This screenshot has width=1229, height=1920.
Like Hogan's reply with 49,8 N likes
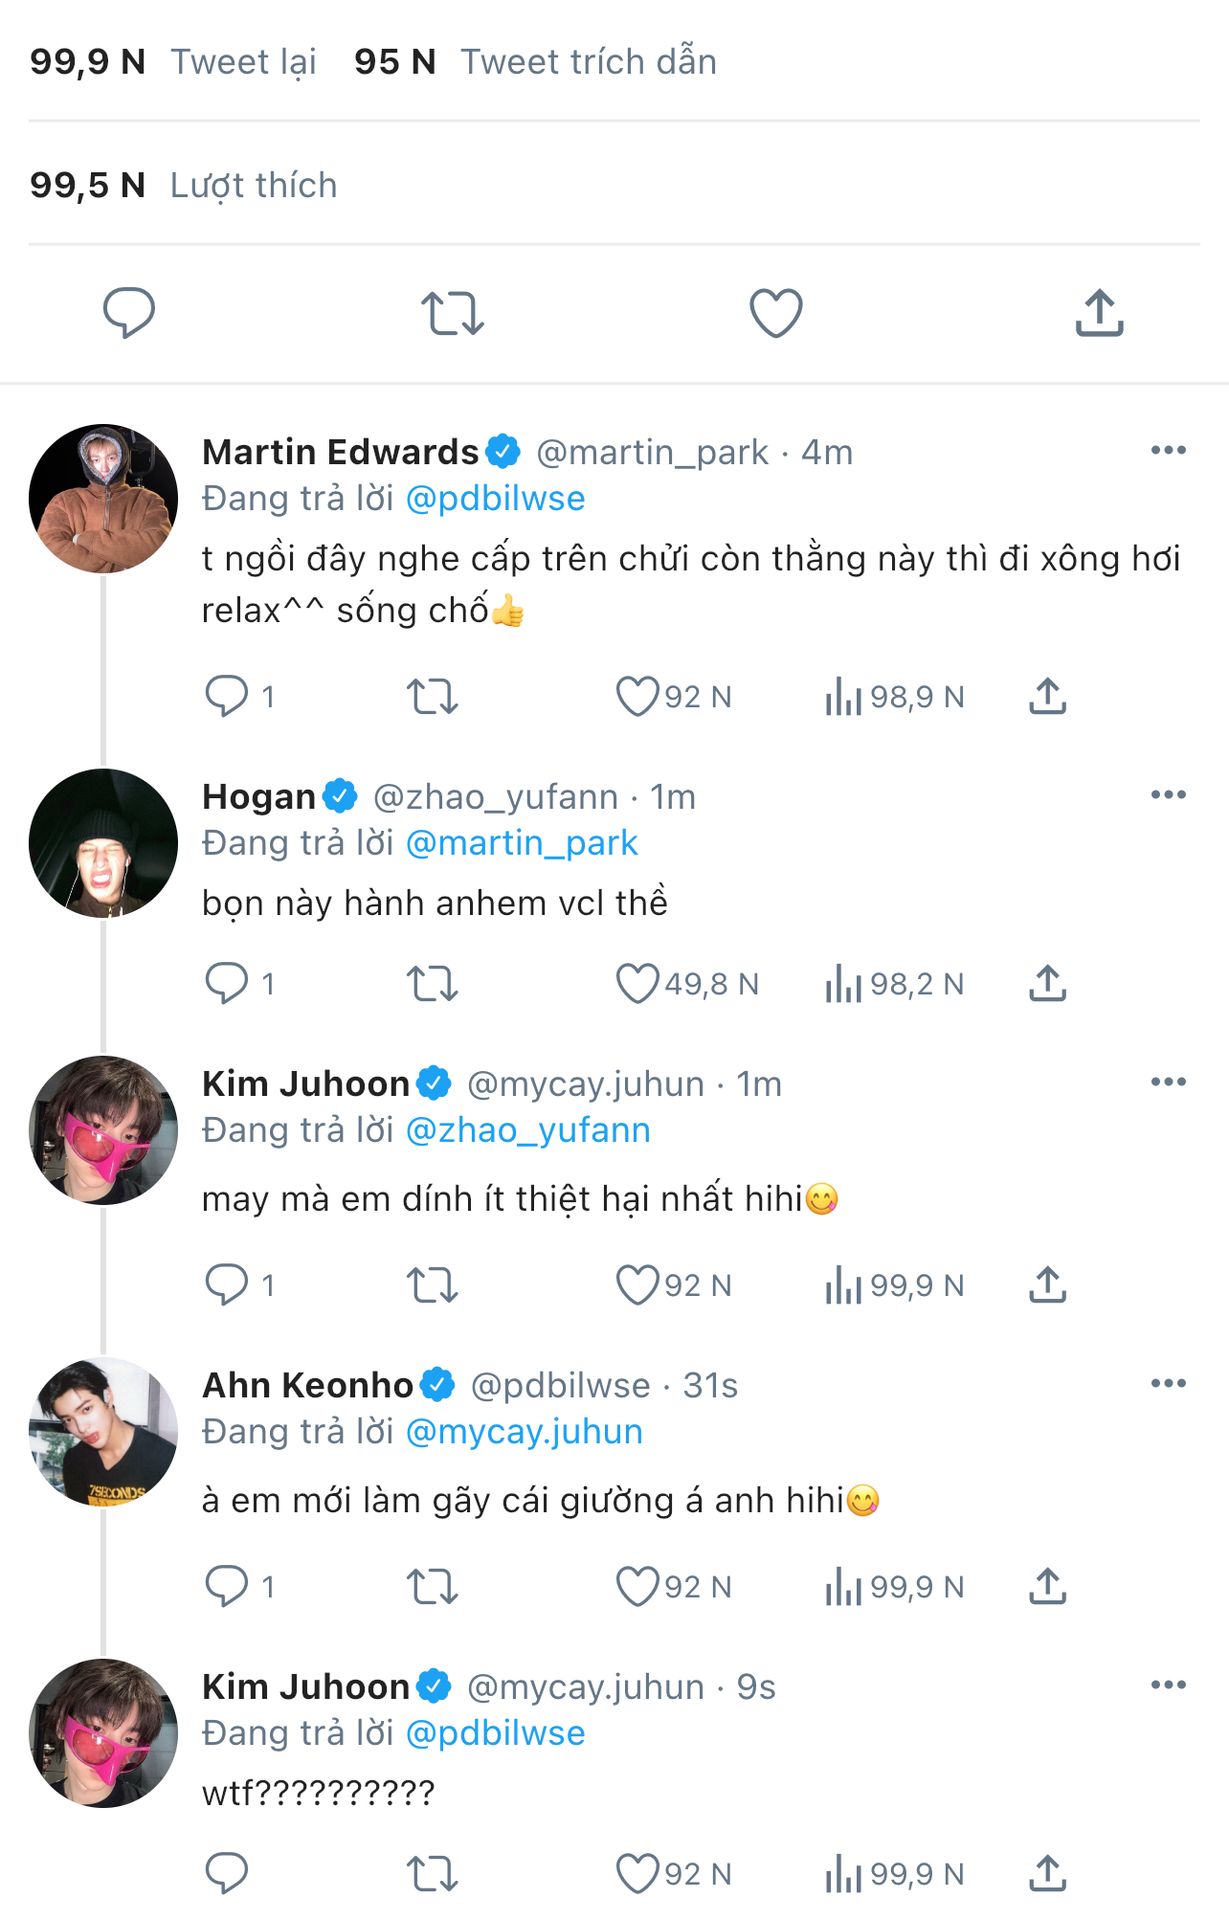637,984
